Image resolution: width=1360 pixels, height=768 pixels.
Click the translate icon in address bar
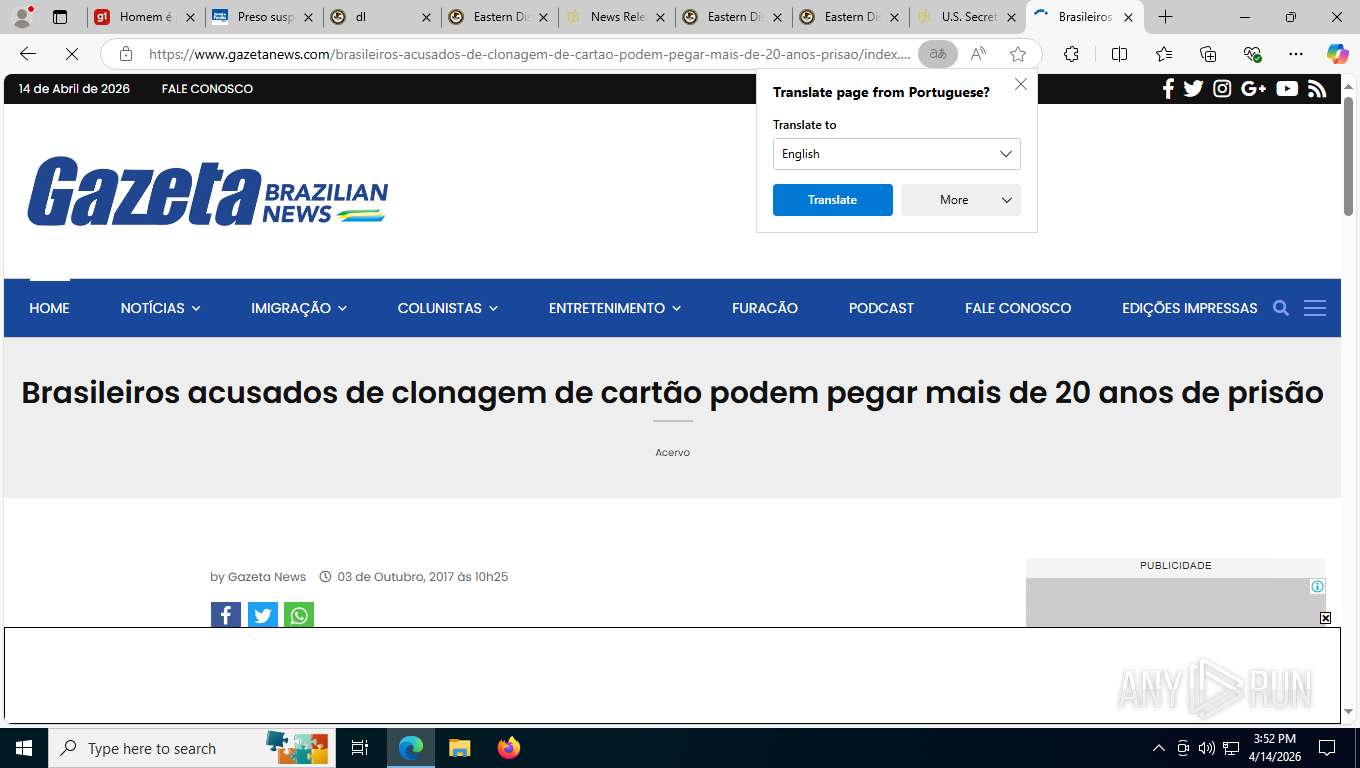pos(937,54)
